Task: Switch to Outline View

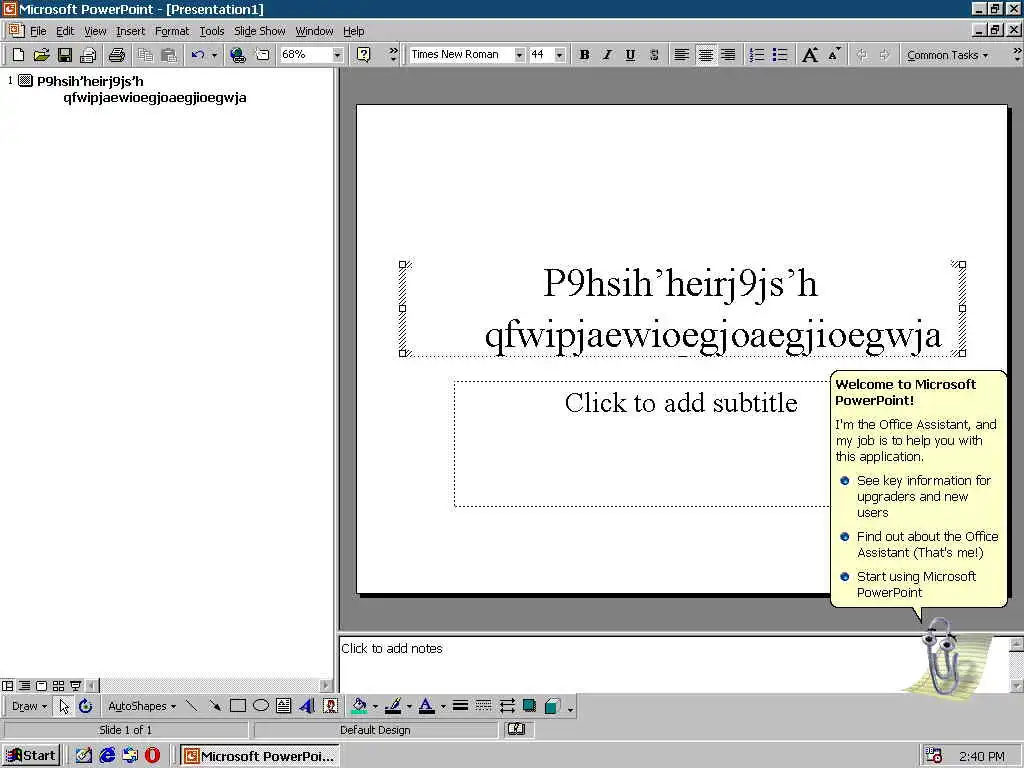Action: point(24,686)
